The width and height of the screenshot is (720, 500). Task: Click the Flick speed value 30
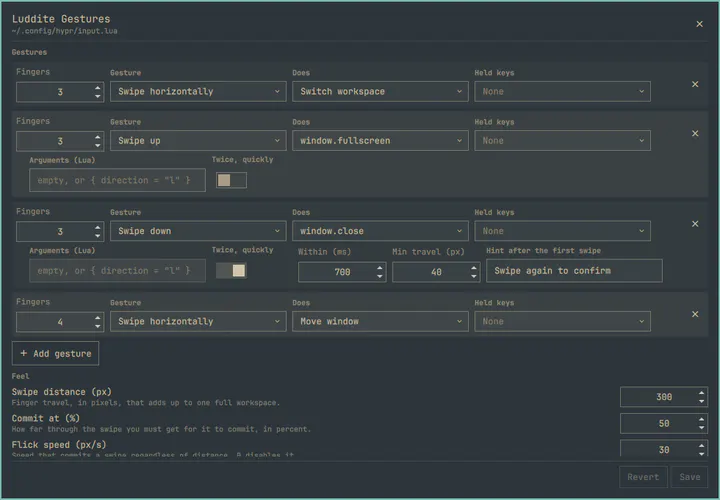664,449
